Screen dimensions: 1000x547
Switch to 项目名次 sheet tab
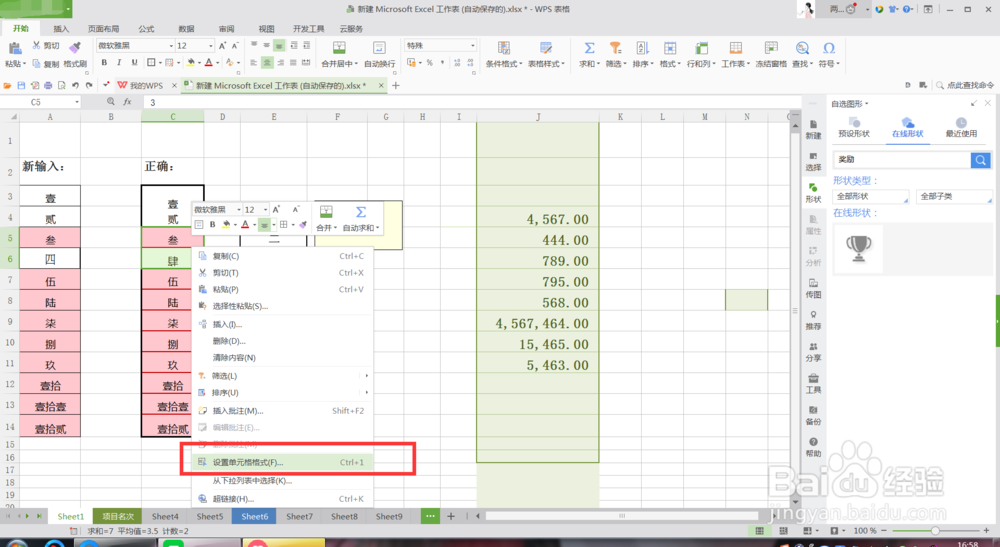pos(118,516)
